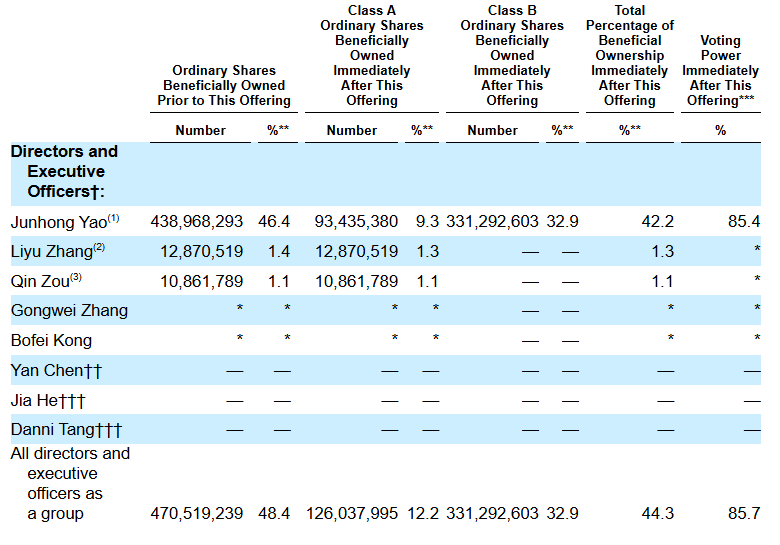Click the Directors and Executive Officers heading

click(x=64, y=171)
